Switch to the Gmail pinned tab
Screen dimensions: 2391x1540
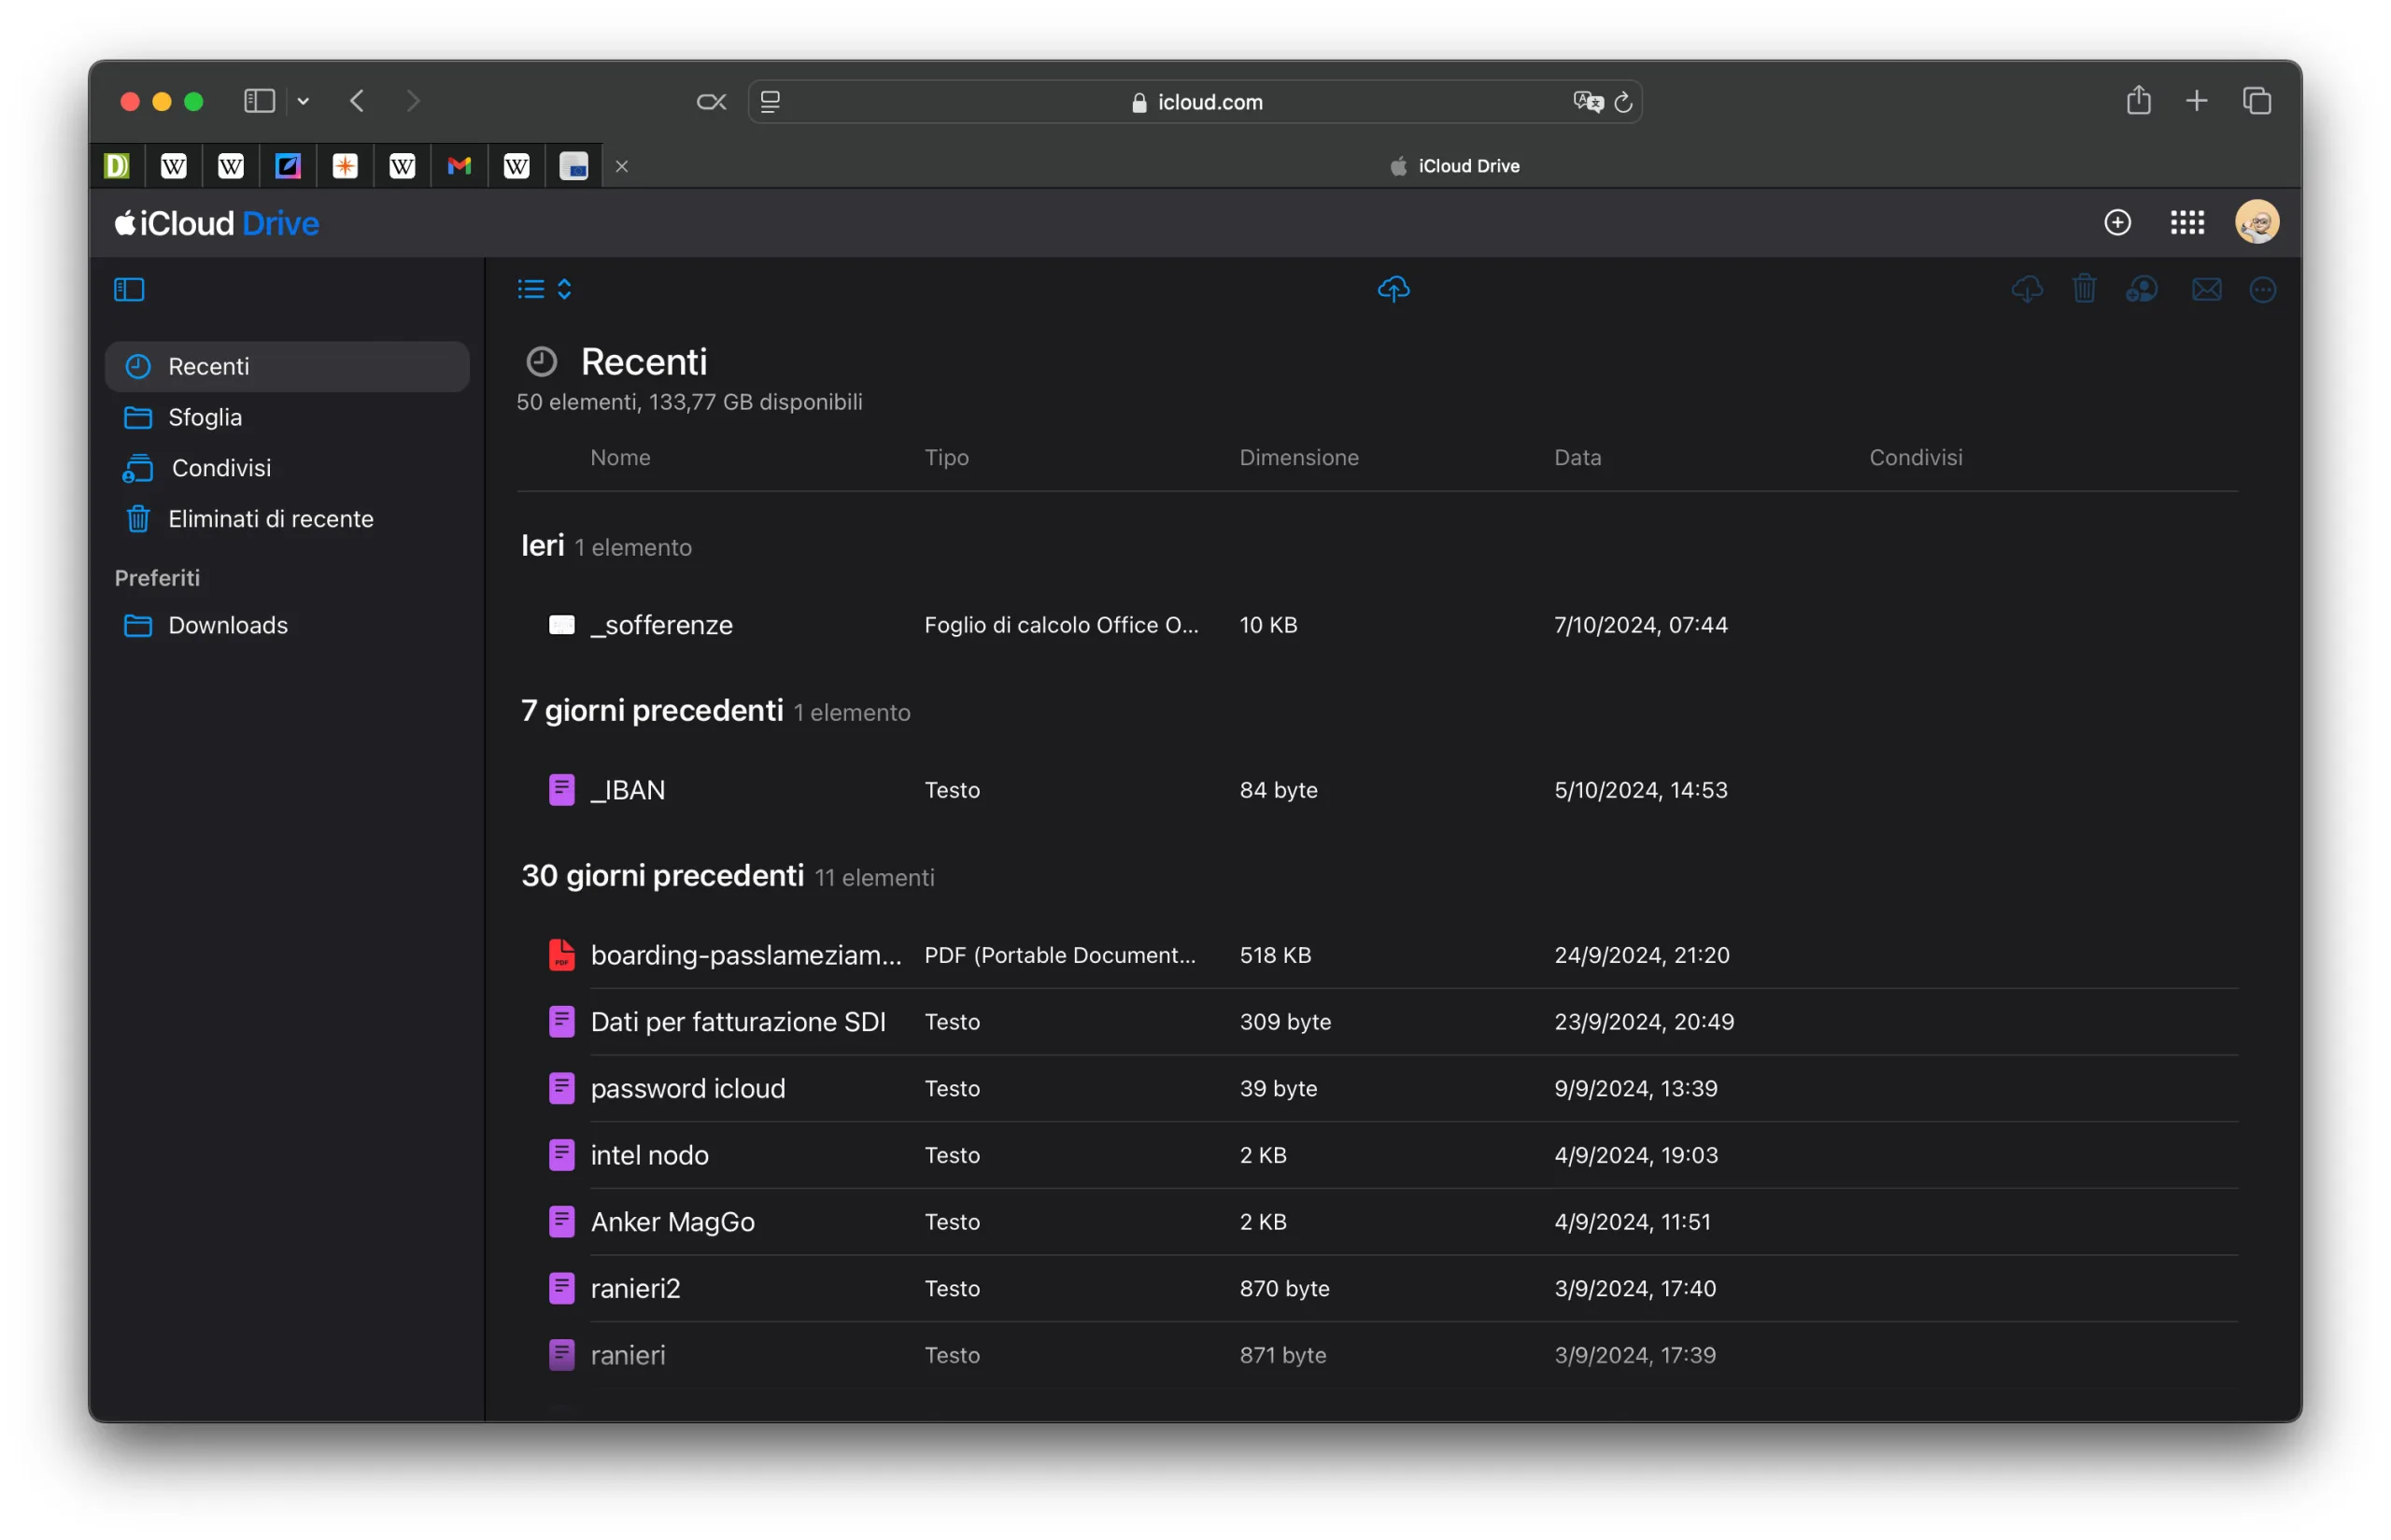459,166
